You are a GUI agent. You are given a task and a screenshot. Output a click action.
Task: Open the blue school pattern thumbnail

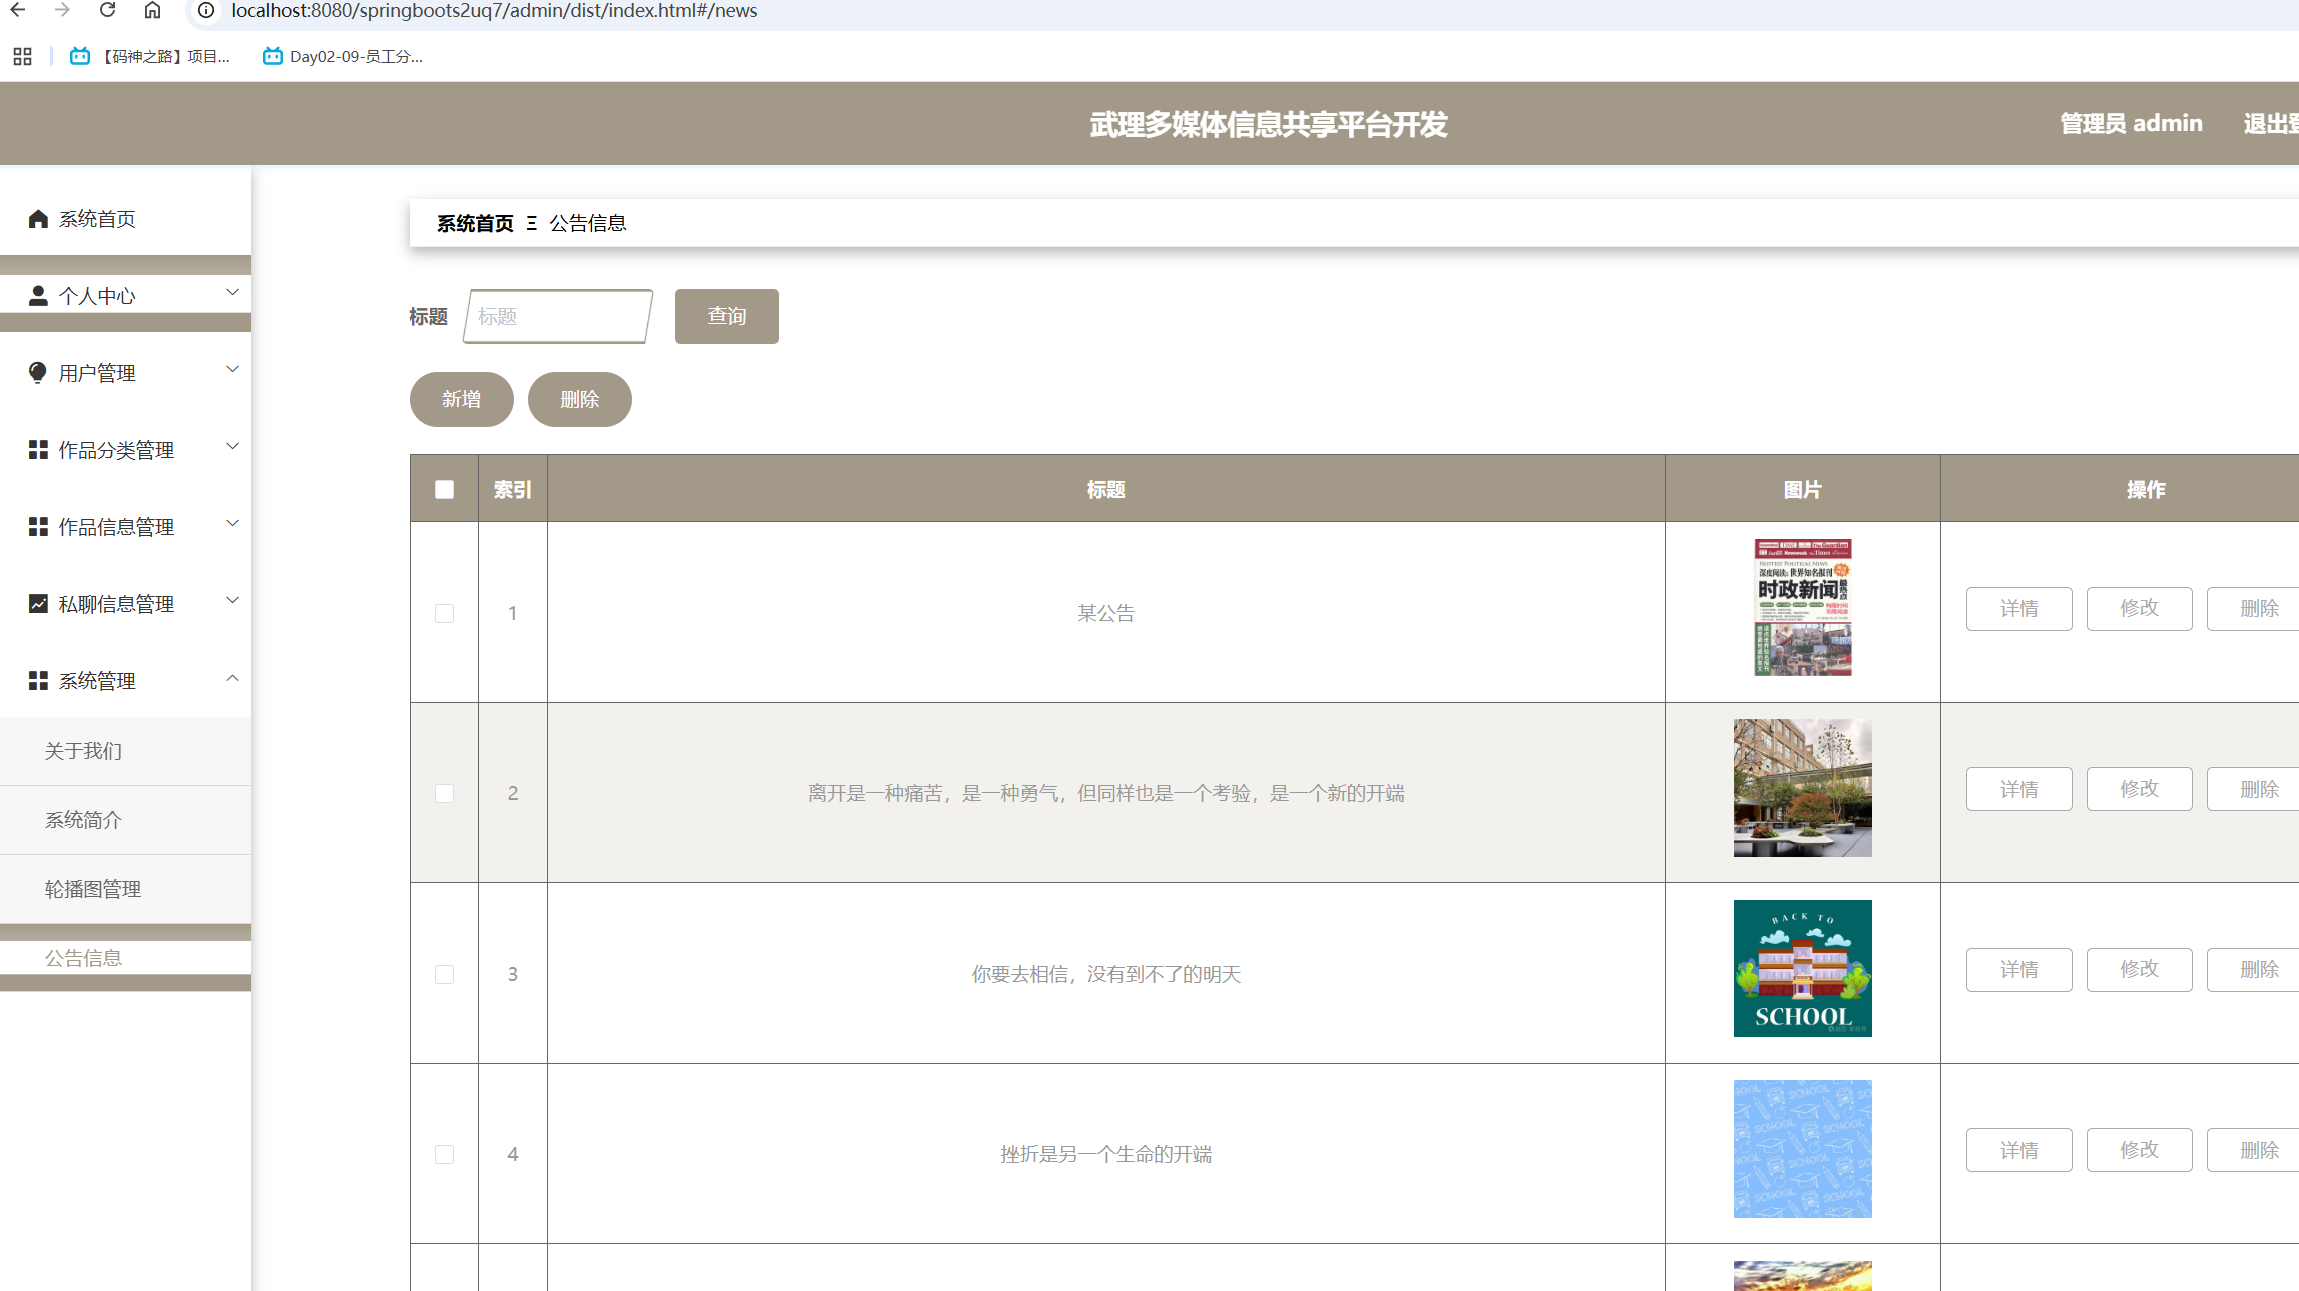point(1803,1149)
